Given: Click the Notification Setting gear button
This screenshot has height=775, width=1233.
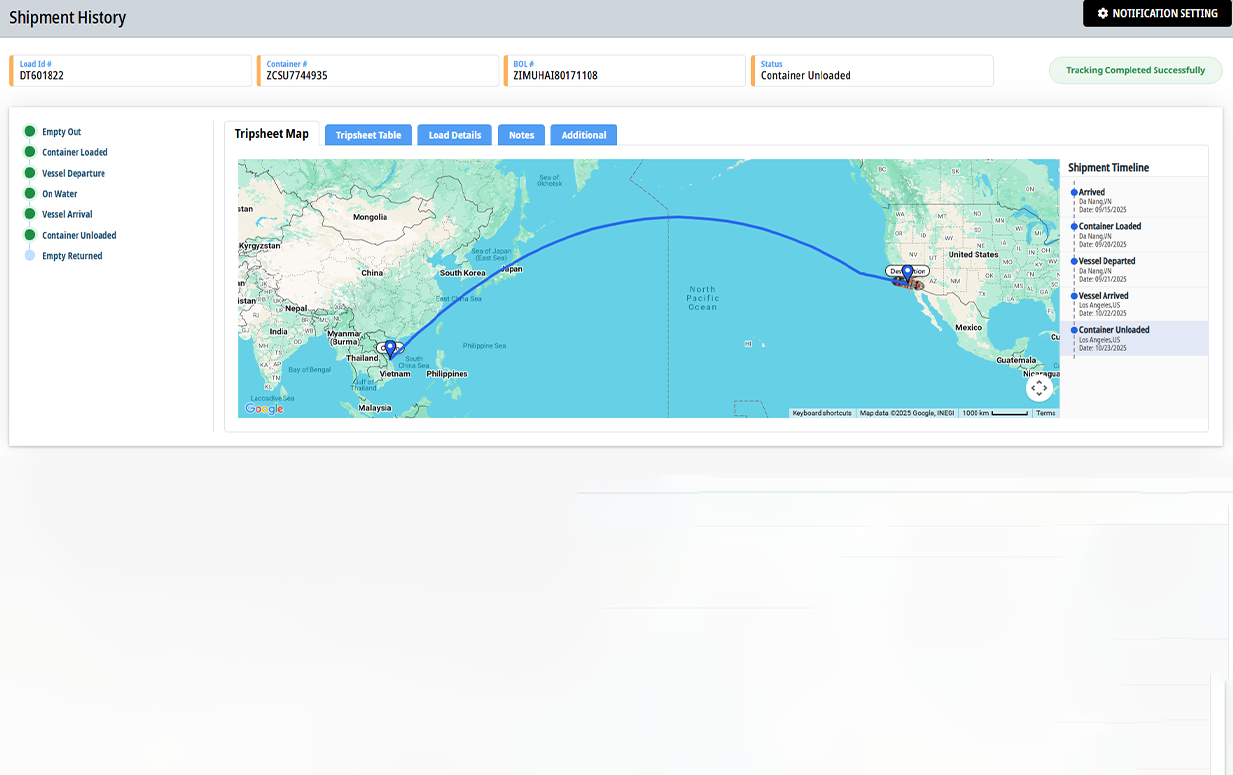Looking at the screenshot, I should pyautogui.click(x=1157, y=14).
